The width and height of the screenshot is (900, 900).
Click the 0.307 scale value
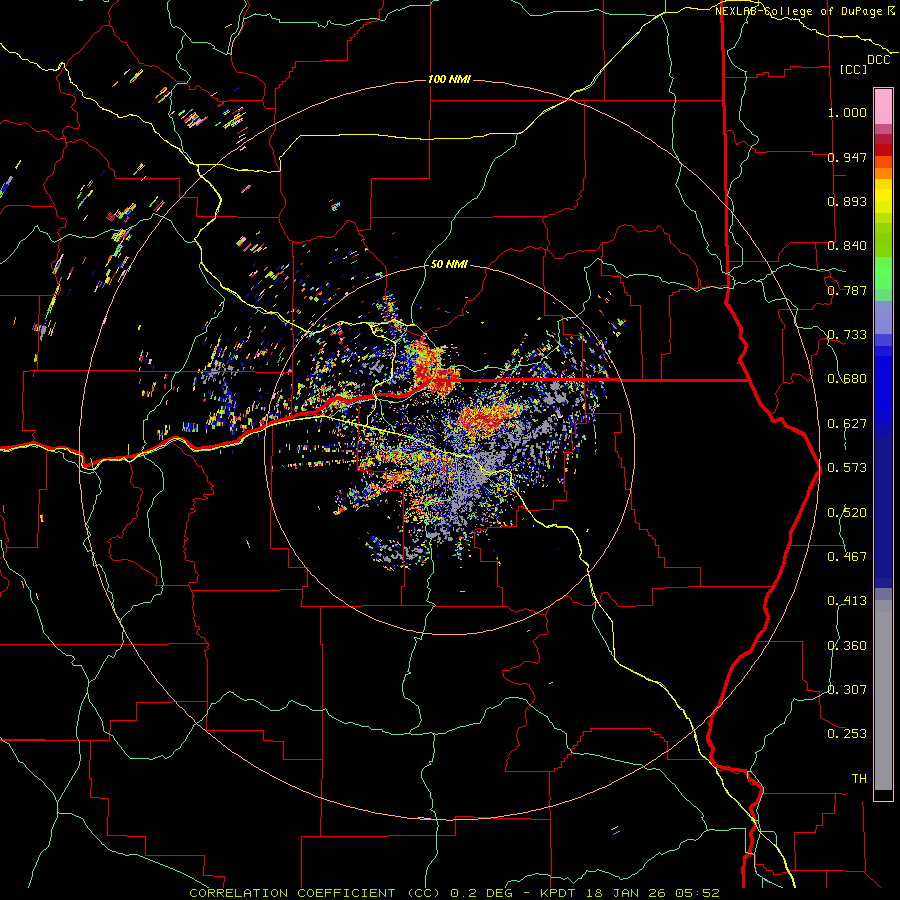pyautogui.click(x=847, y=690)
